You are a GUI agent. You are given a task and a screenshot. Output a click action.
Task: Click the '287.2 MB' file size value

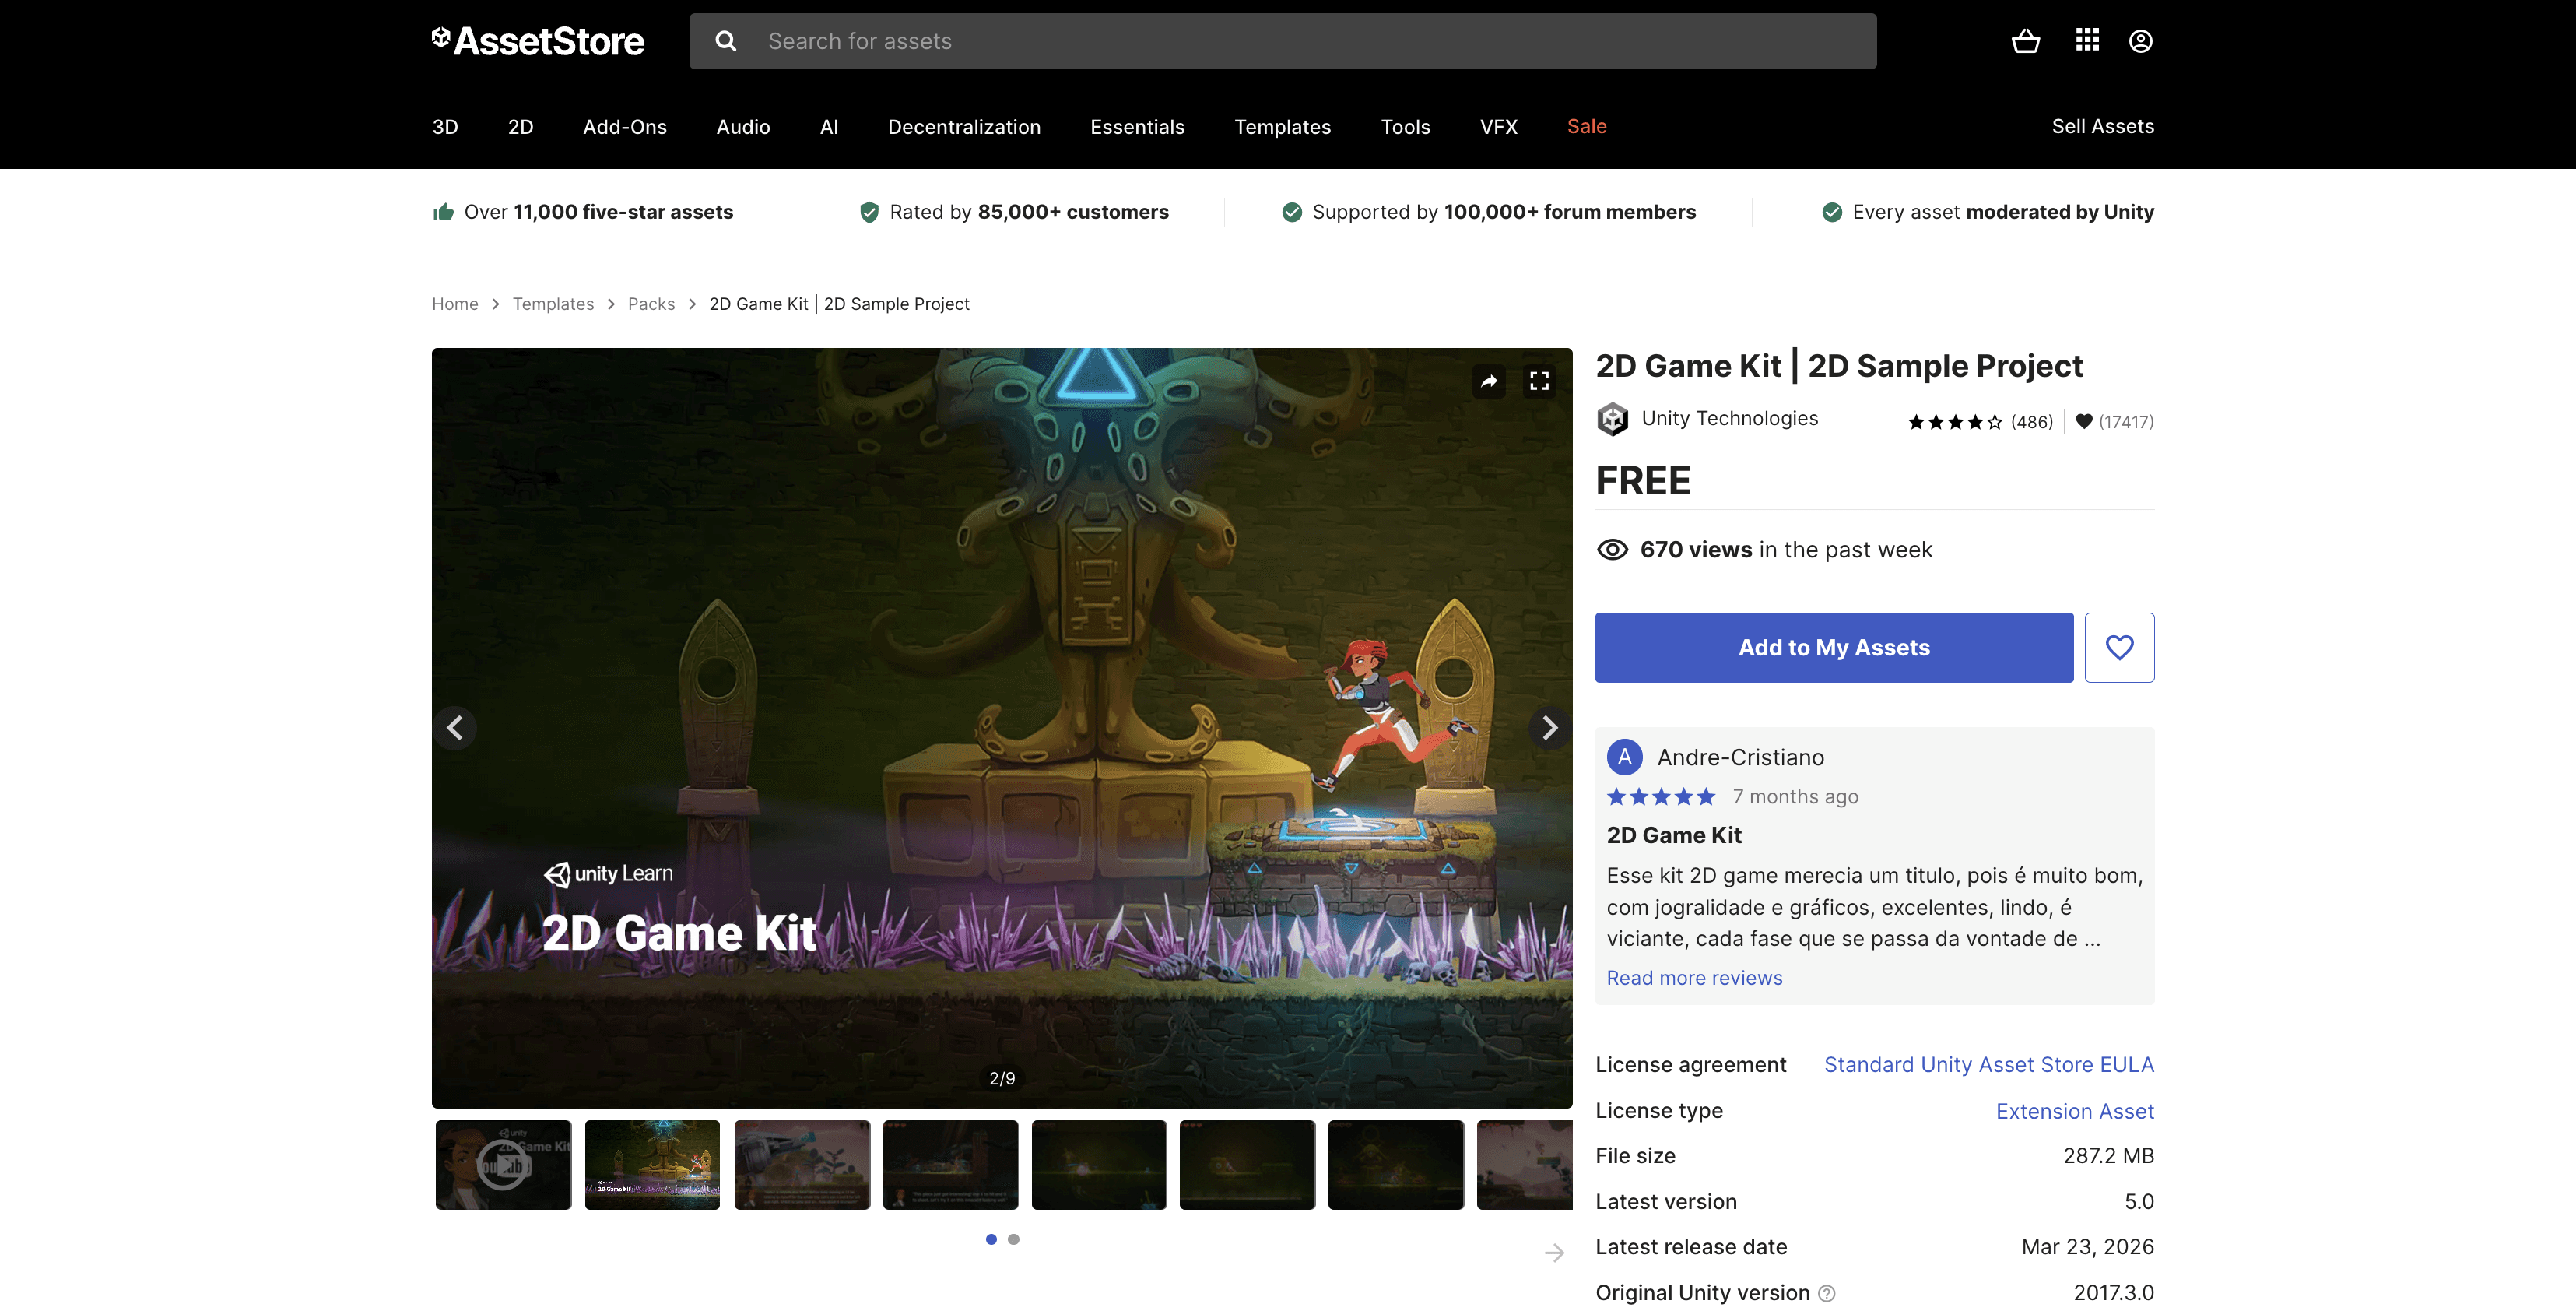coord(2108,1156)
